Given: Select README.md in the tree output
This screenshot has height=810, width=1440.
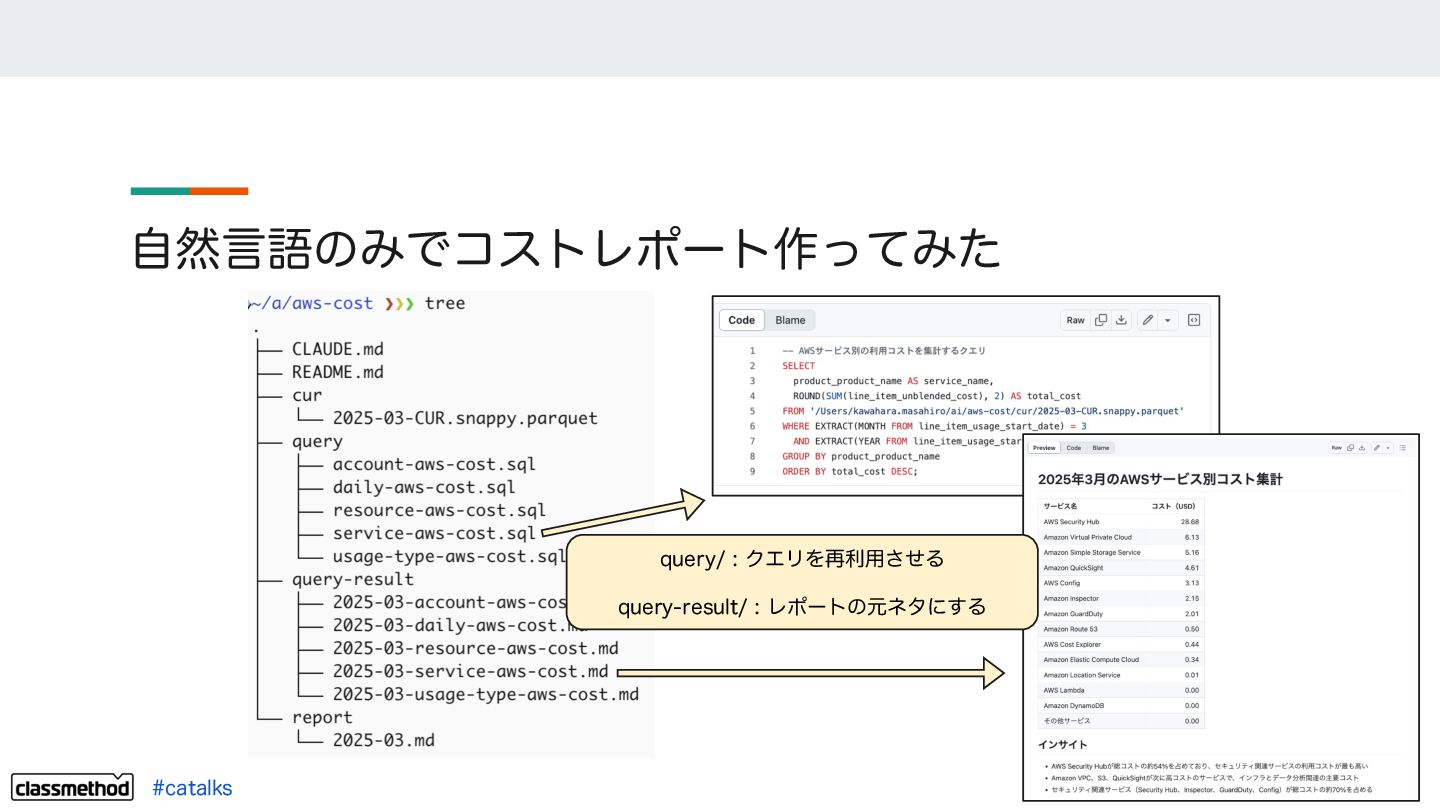Looking at the screenshot, I should 338,372.
